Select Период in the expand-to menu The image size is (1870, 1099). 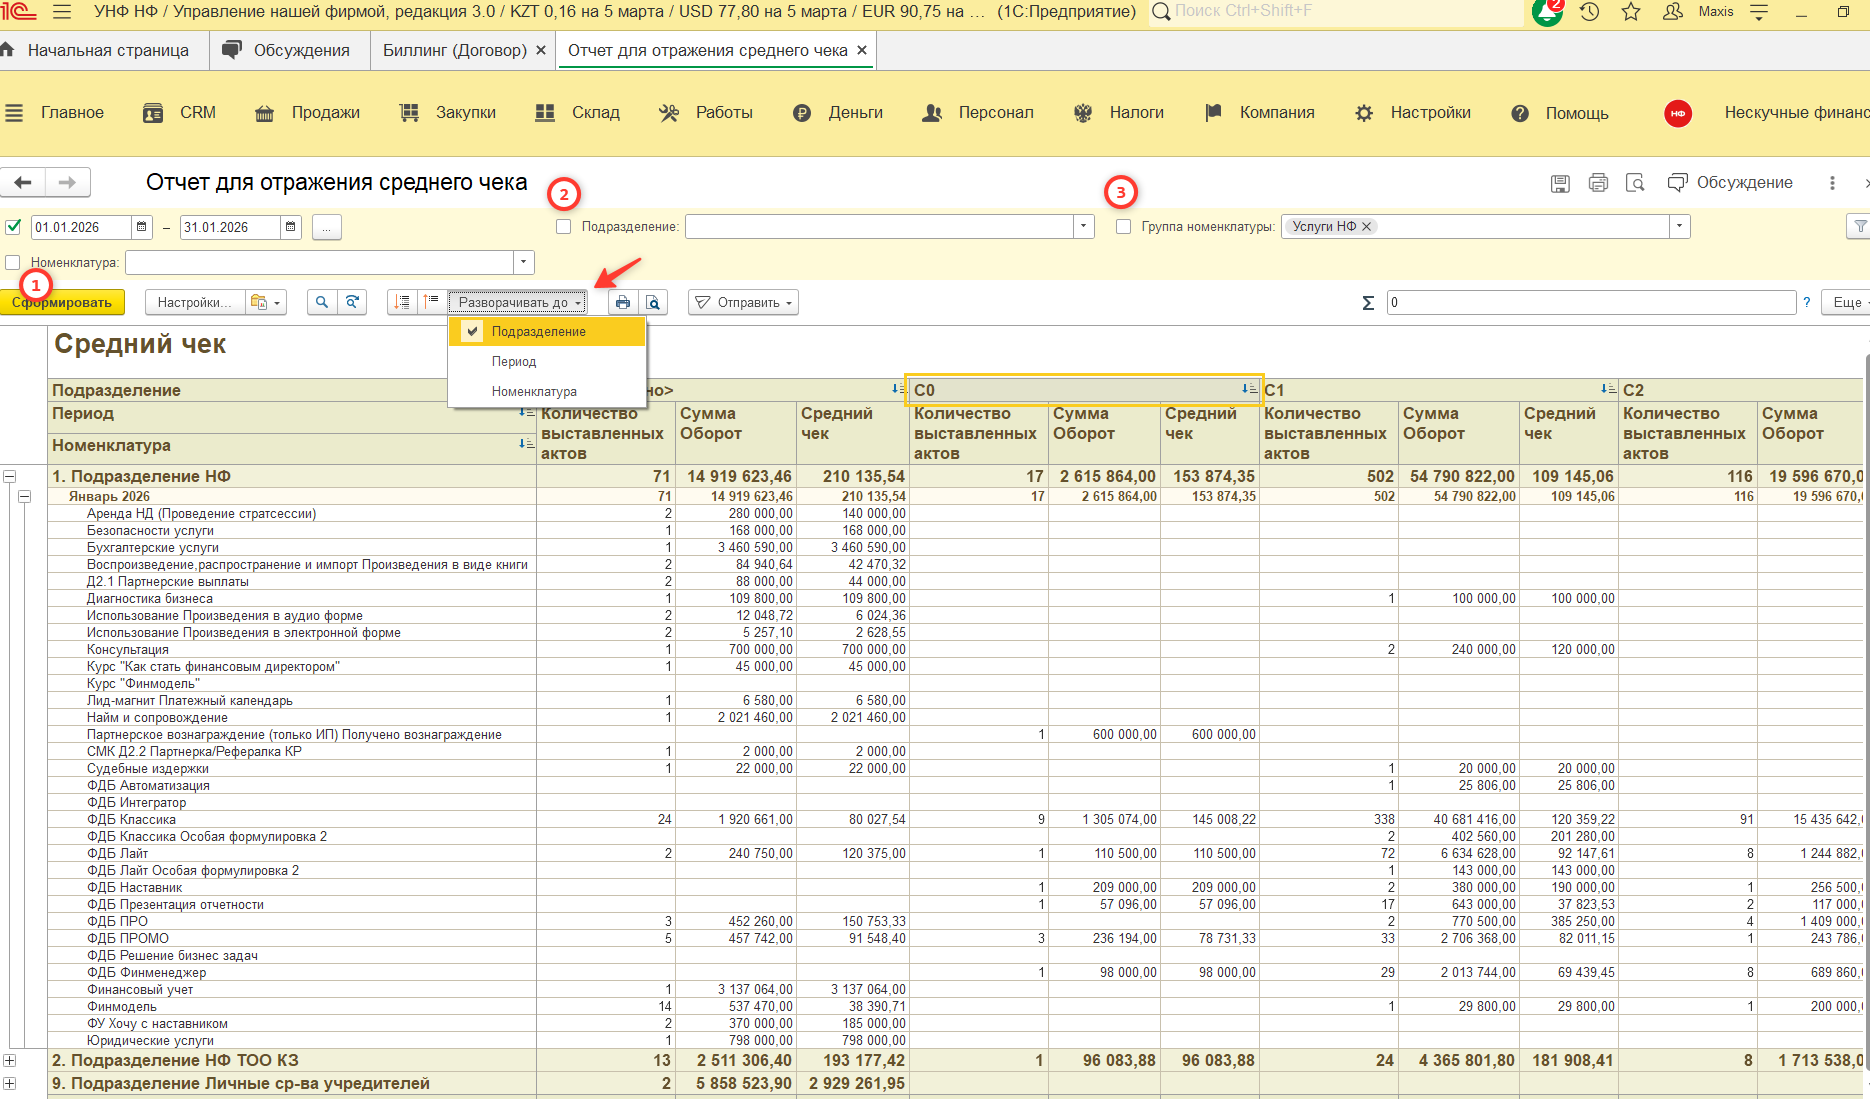(x=514, y=361)
